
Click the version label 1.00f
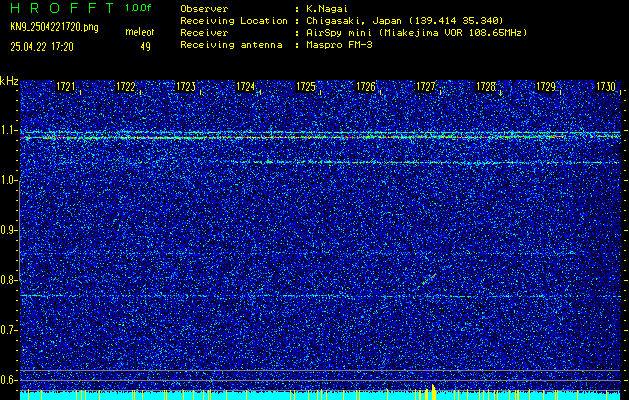[x=138, y=8]
